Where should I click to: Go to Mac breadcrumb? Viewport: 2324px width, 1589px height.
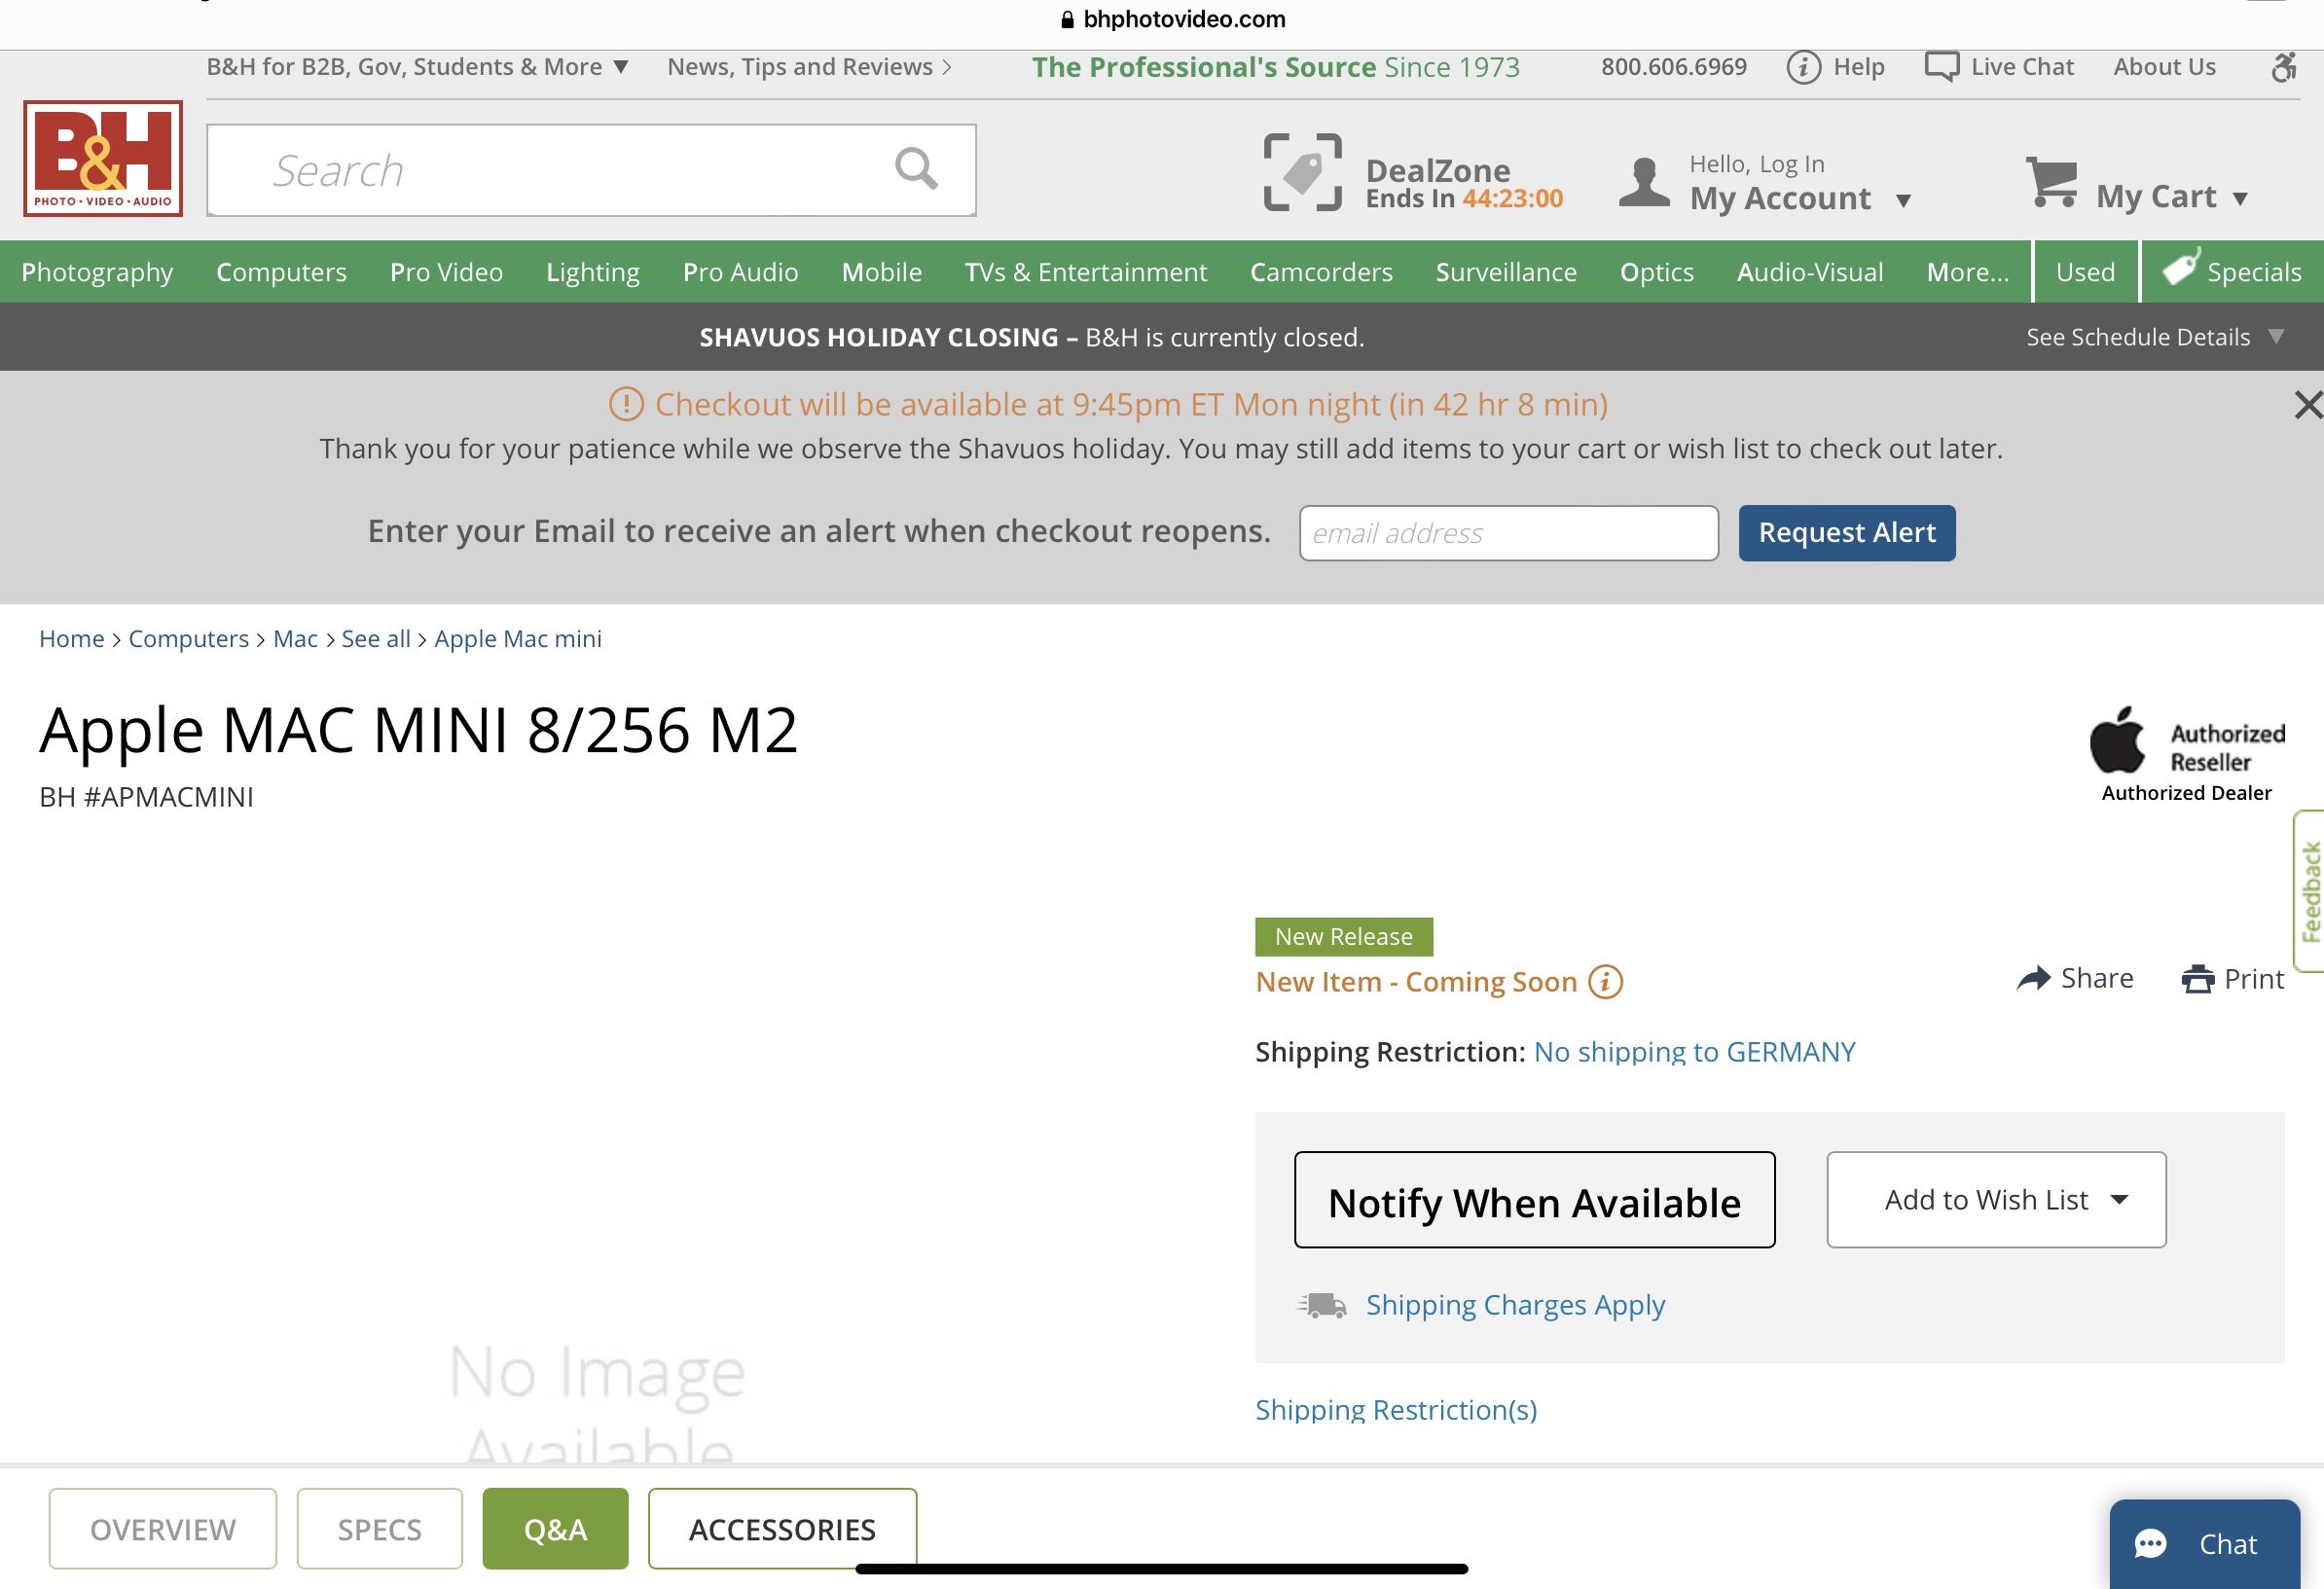pyautogui.click(x=295, y=638)
